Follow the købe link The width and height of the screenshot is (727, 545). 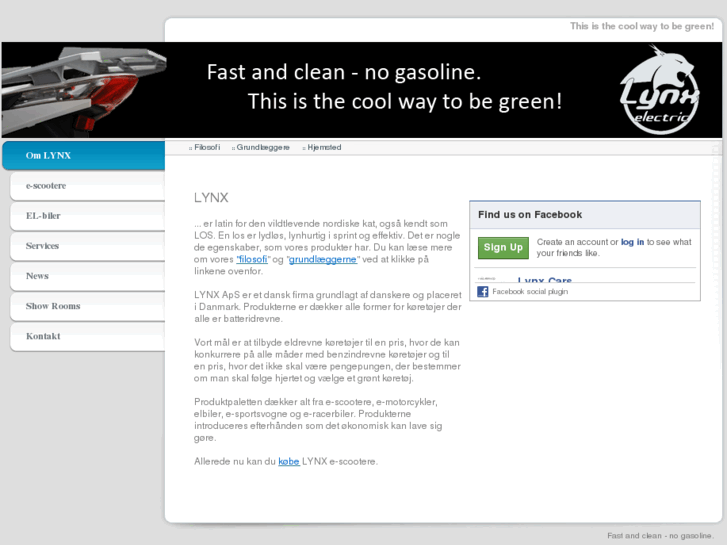(289, 462)
